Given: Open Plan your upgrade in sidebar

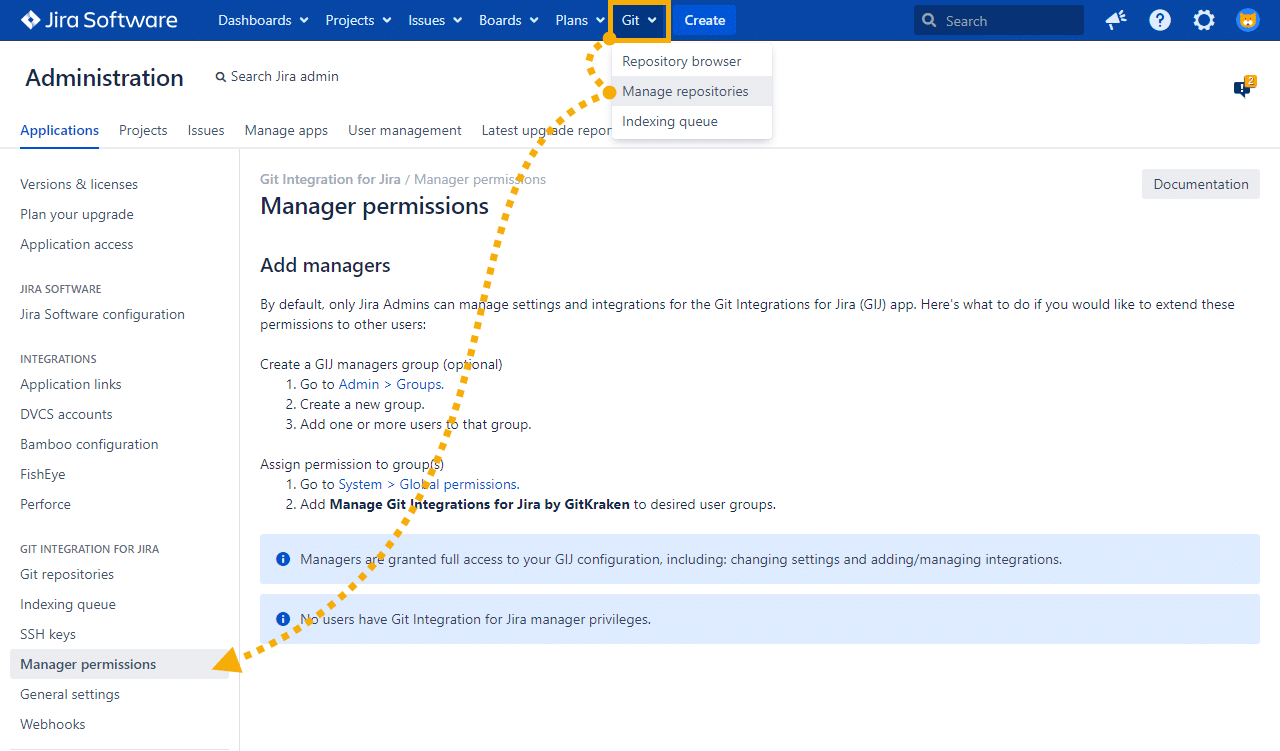Looking at the screenshot, I should click(x=77, y=214).
